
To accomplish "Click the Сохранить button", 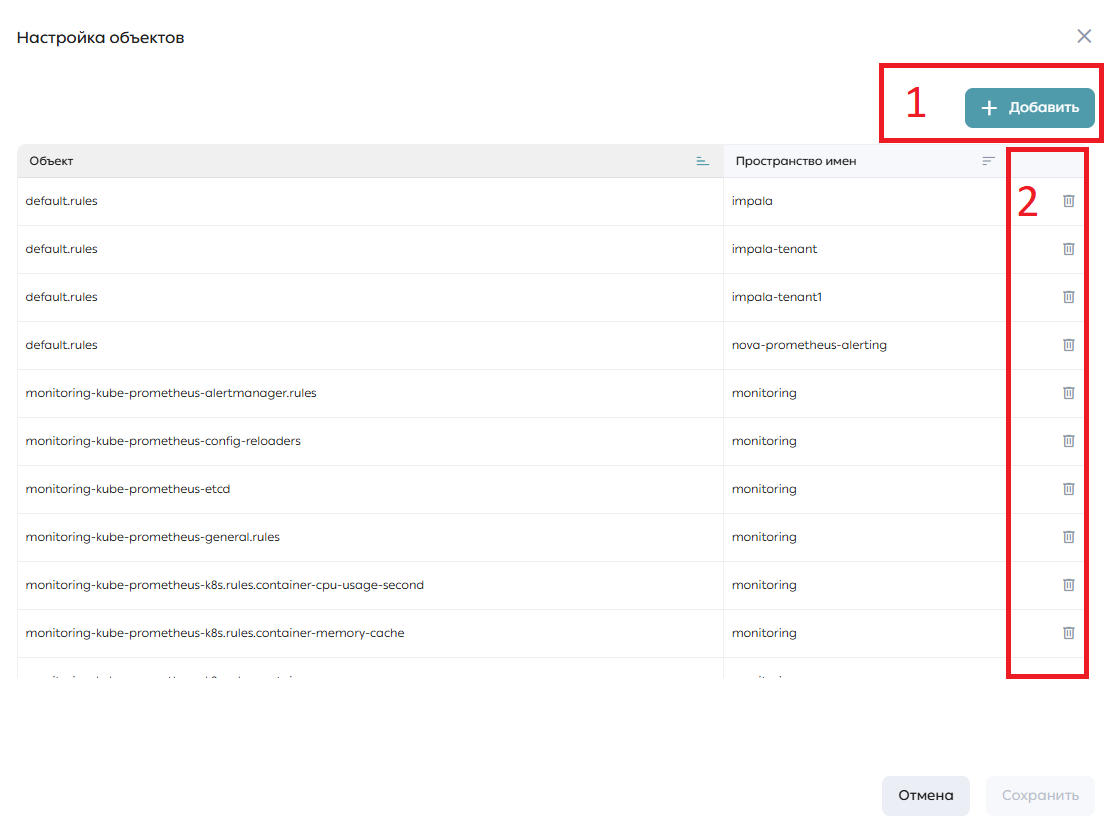I will [x=1040, y=795].
